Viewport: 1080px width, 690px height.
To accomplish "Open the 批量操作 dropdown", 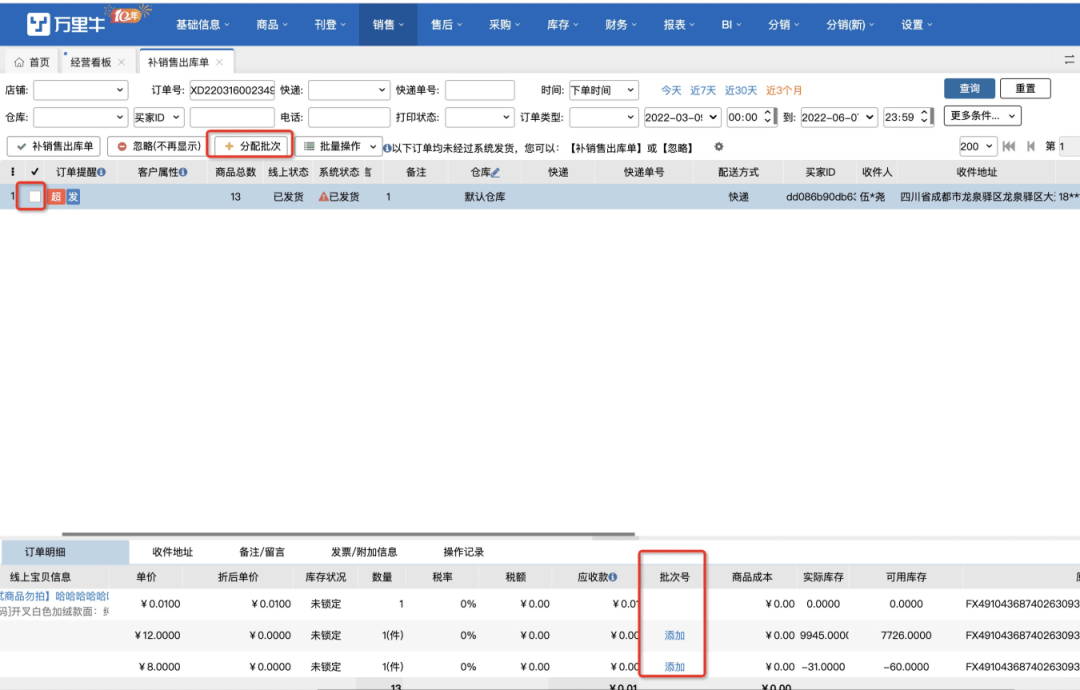I will tap(340, 146).
